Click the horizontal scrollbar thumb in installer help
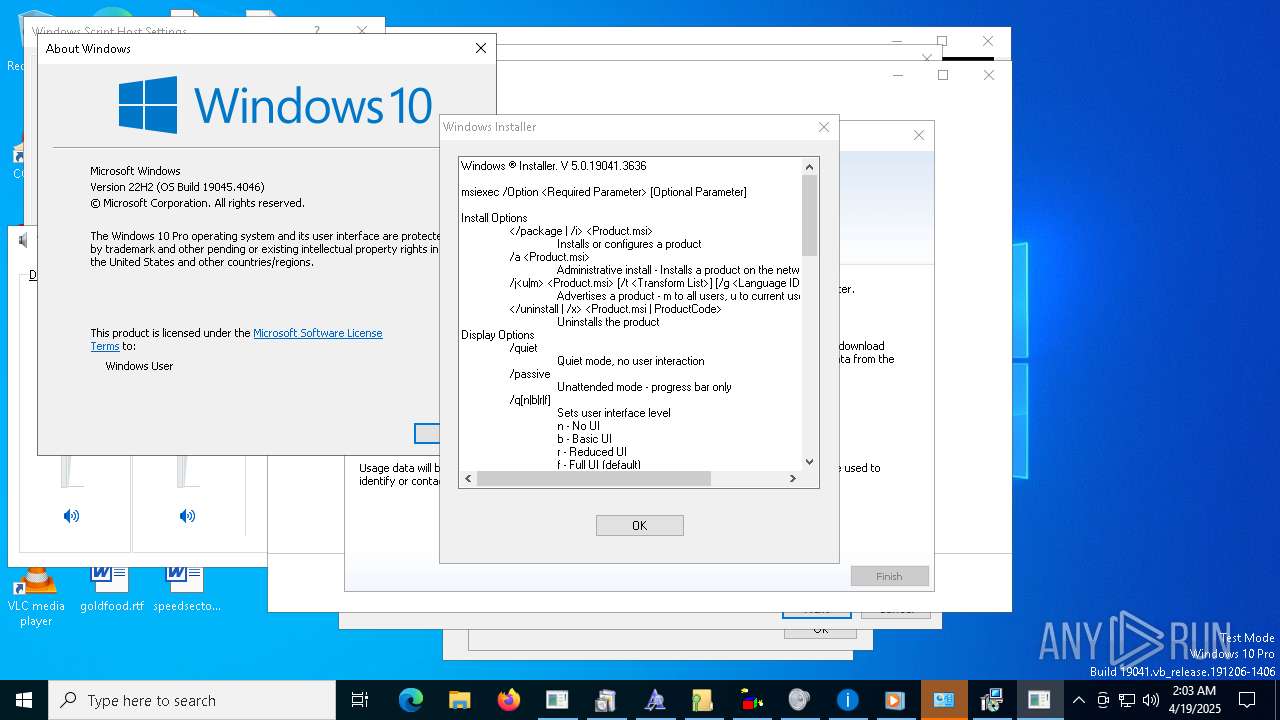 (594, 479)
